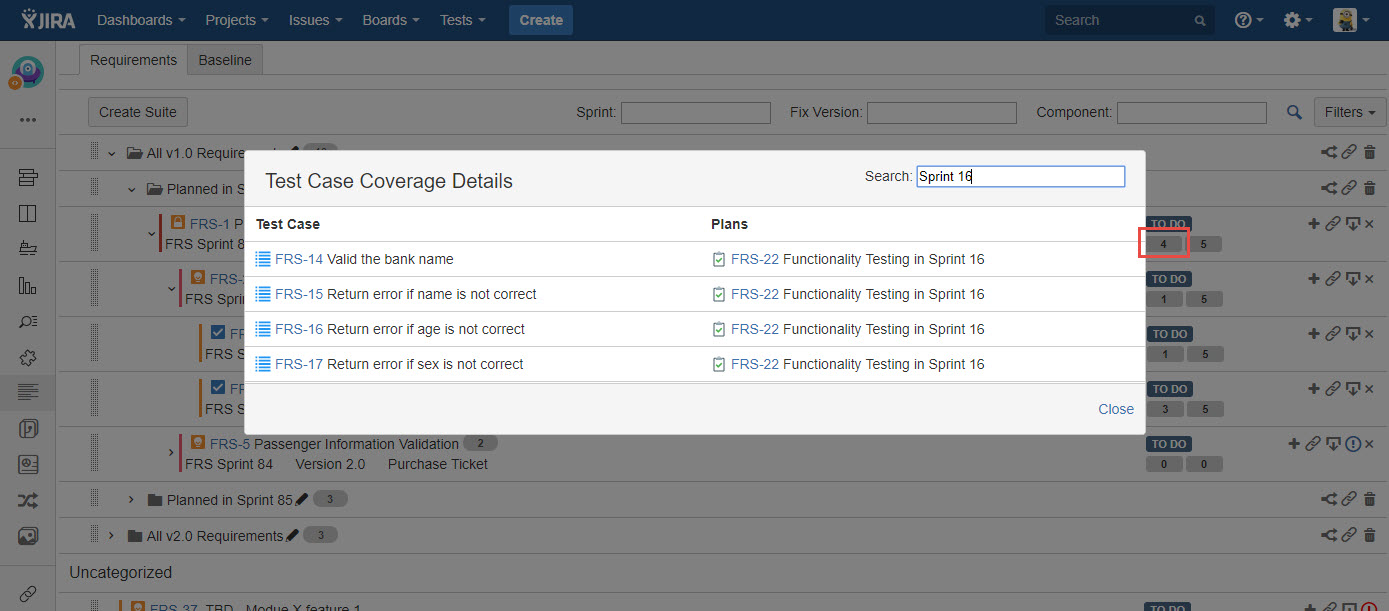Screen dimensions: 1389x611
Task: Click the blue warning icon on the FRS-5 row
Action: point(1352,444)
